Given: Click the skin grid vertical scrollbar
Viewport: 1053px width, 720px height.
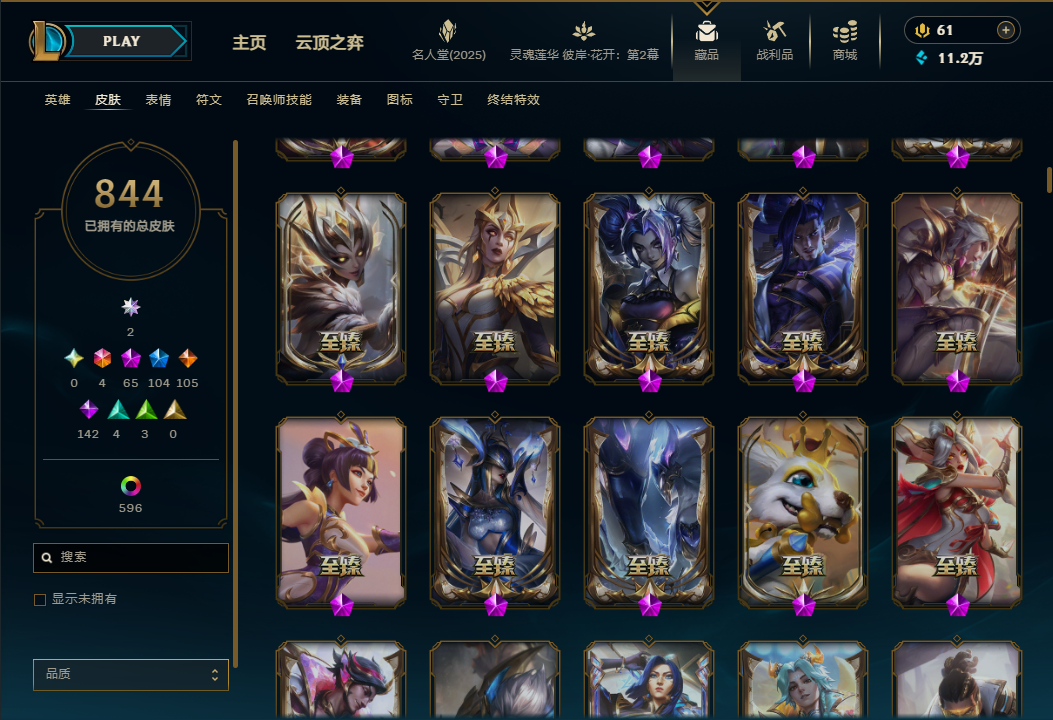Looking at the screenshot, I should point(1049,179).
